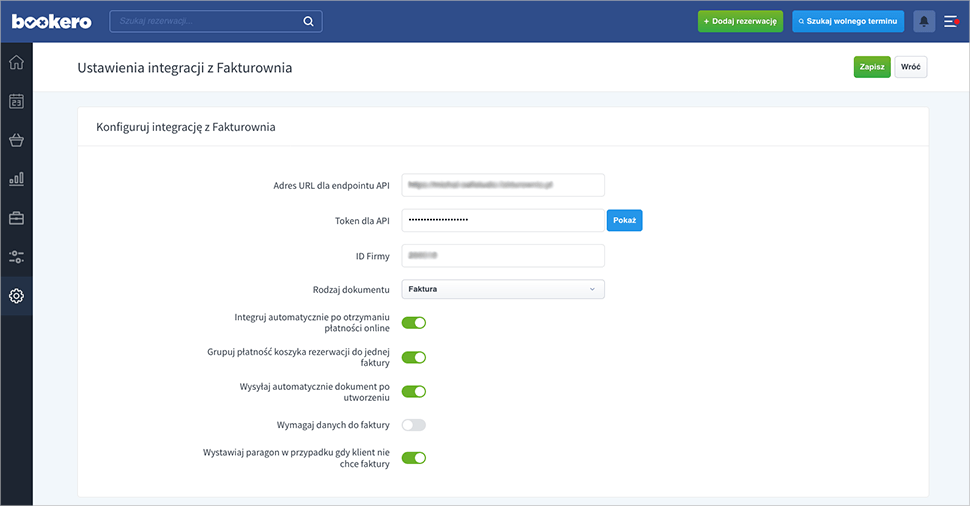Screen dimensions: 970x506
Task: Open the settings gear sidebar icon
Action: [x=17, y=296]
